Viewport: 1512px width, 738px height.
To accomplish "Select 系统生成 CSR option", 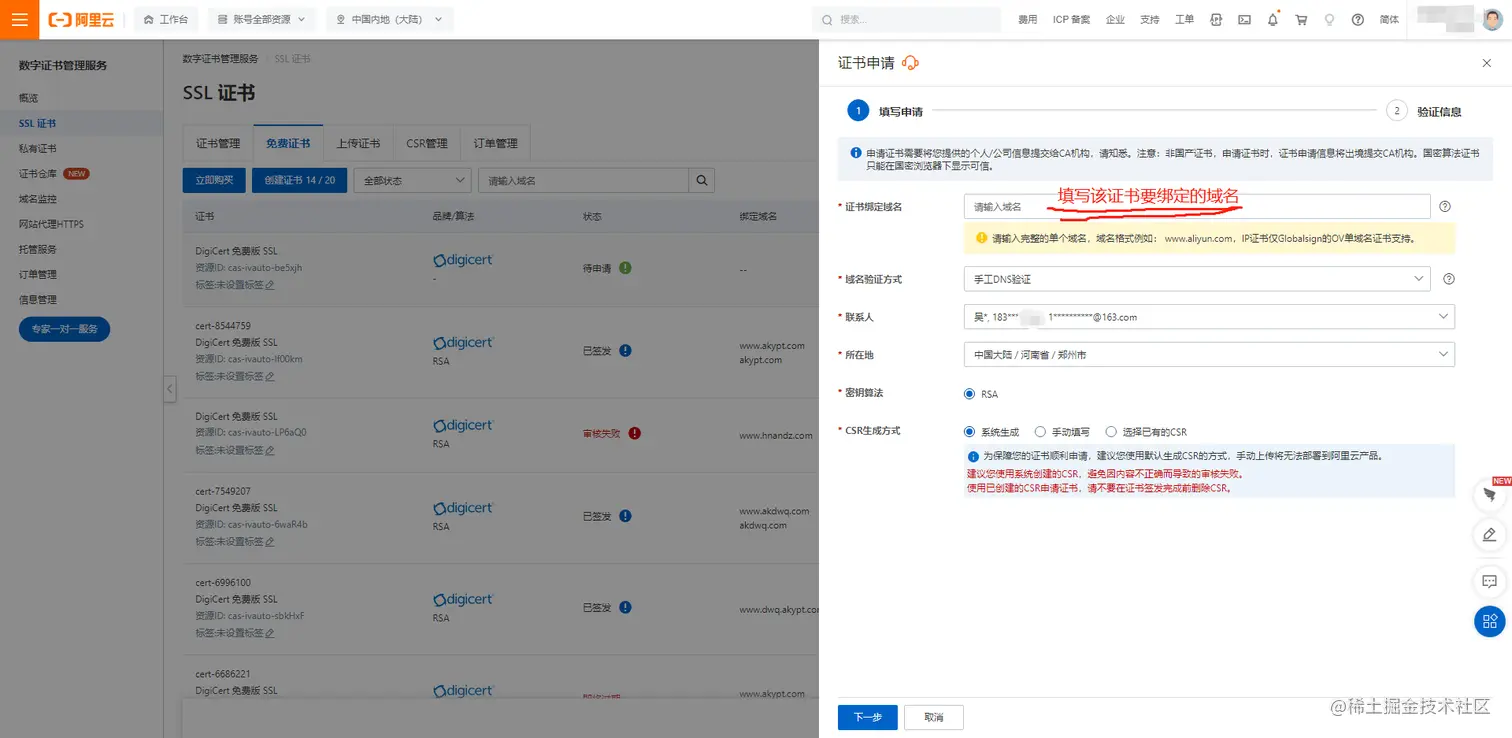I will (x=969, y=432).
